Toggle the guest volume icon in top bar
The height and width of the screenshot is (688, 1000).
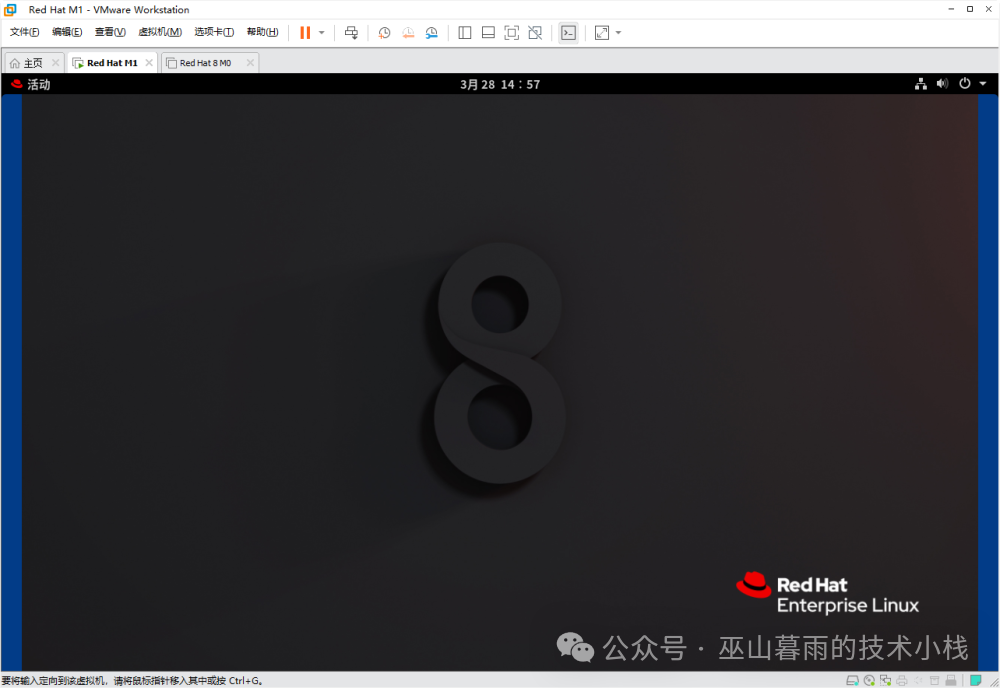(942, 84)
